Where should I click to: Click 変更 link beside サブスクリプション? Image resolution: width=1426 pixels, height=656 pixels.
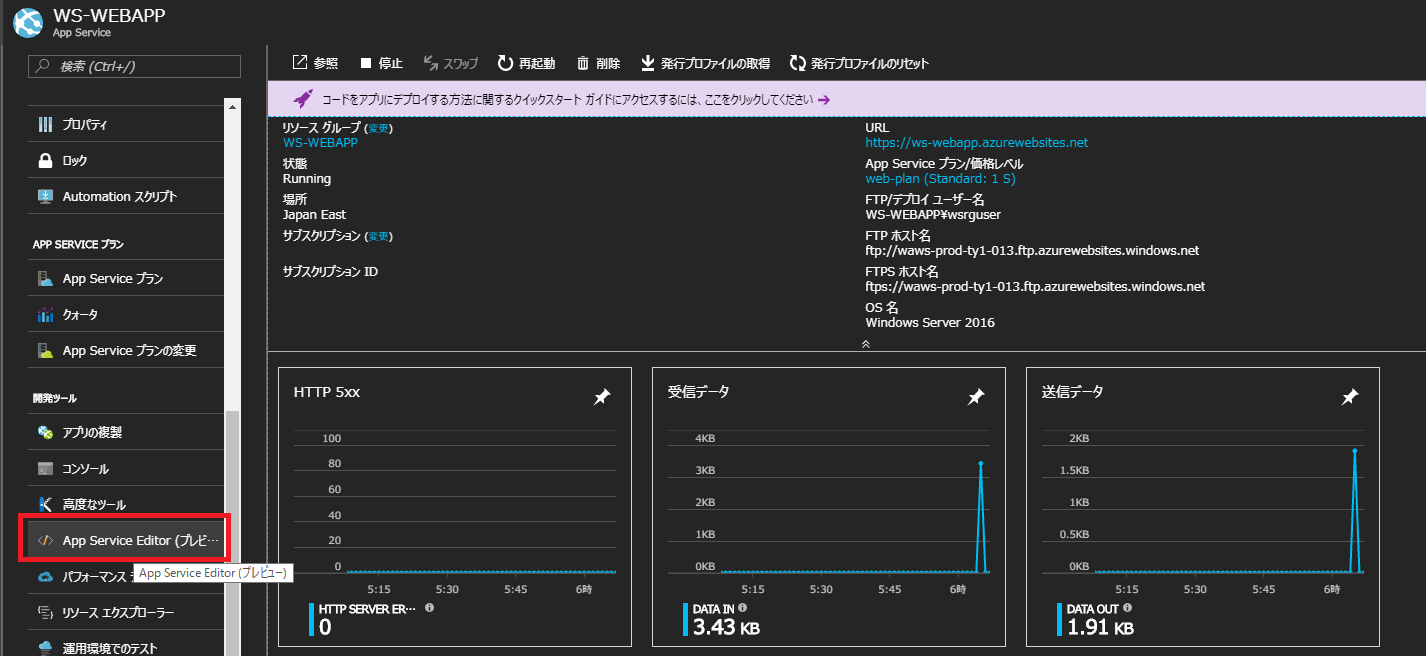pyautogui.click(x=379, y=236)
